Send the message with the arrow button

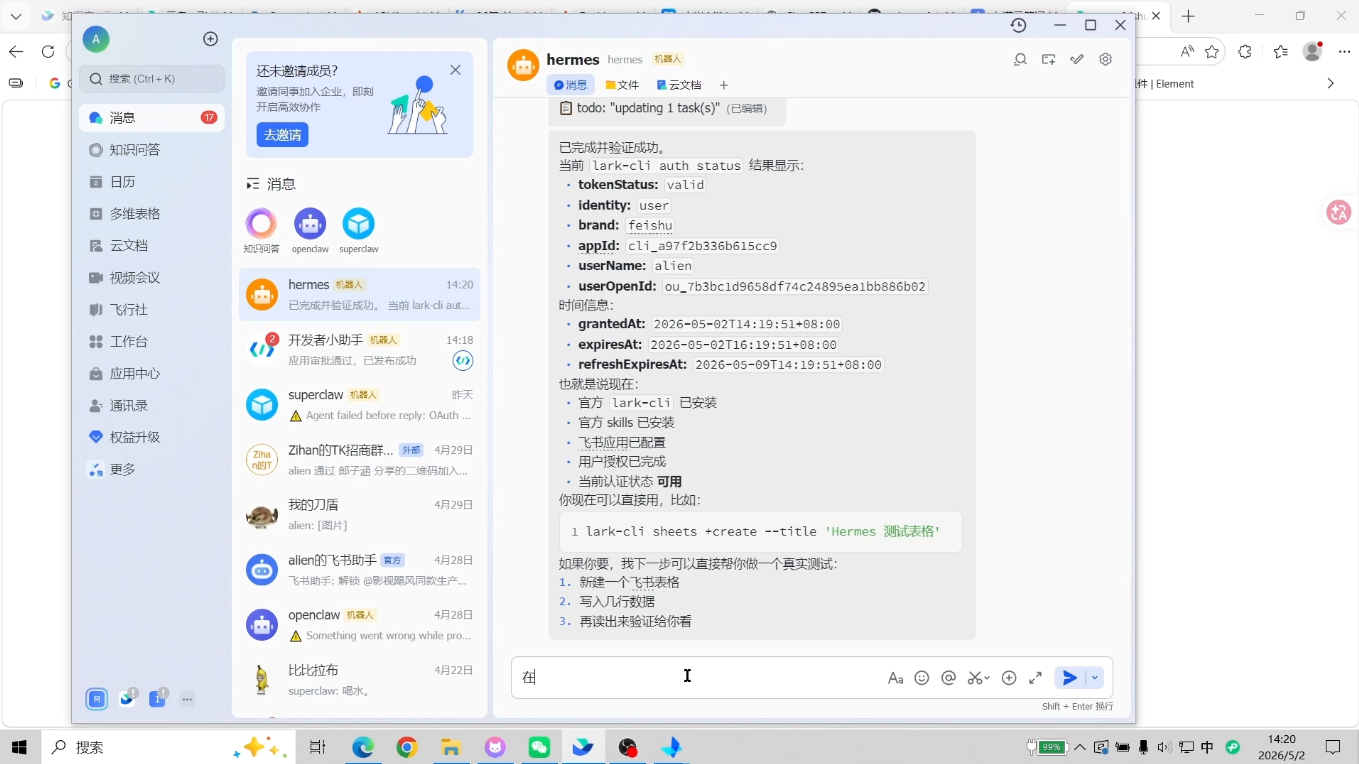coord(1069,678)
